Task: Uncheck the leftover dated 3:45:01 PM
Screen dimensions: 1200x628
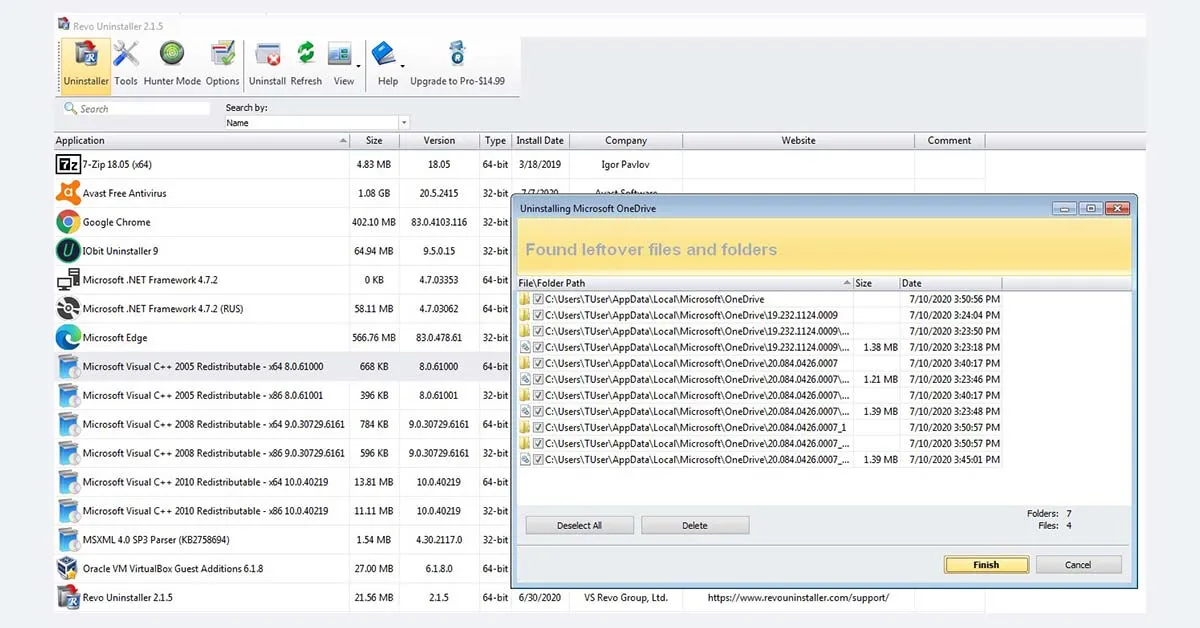Action: coord(538,460)
